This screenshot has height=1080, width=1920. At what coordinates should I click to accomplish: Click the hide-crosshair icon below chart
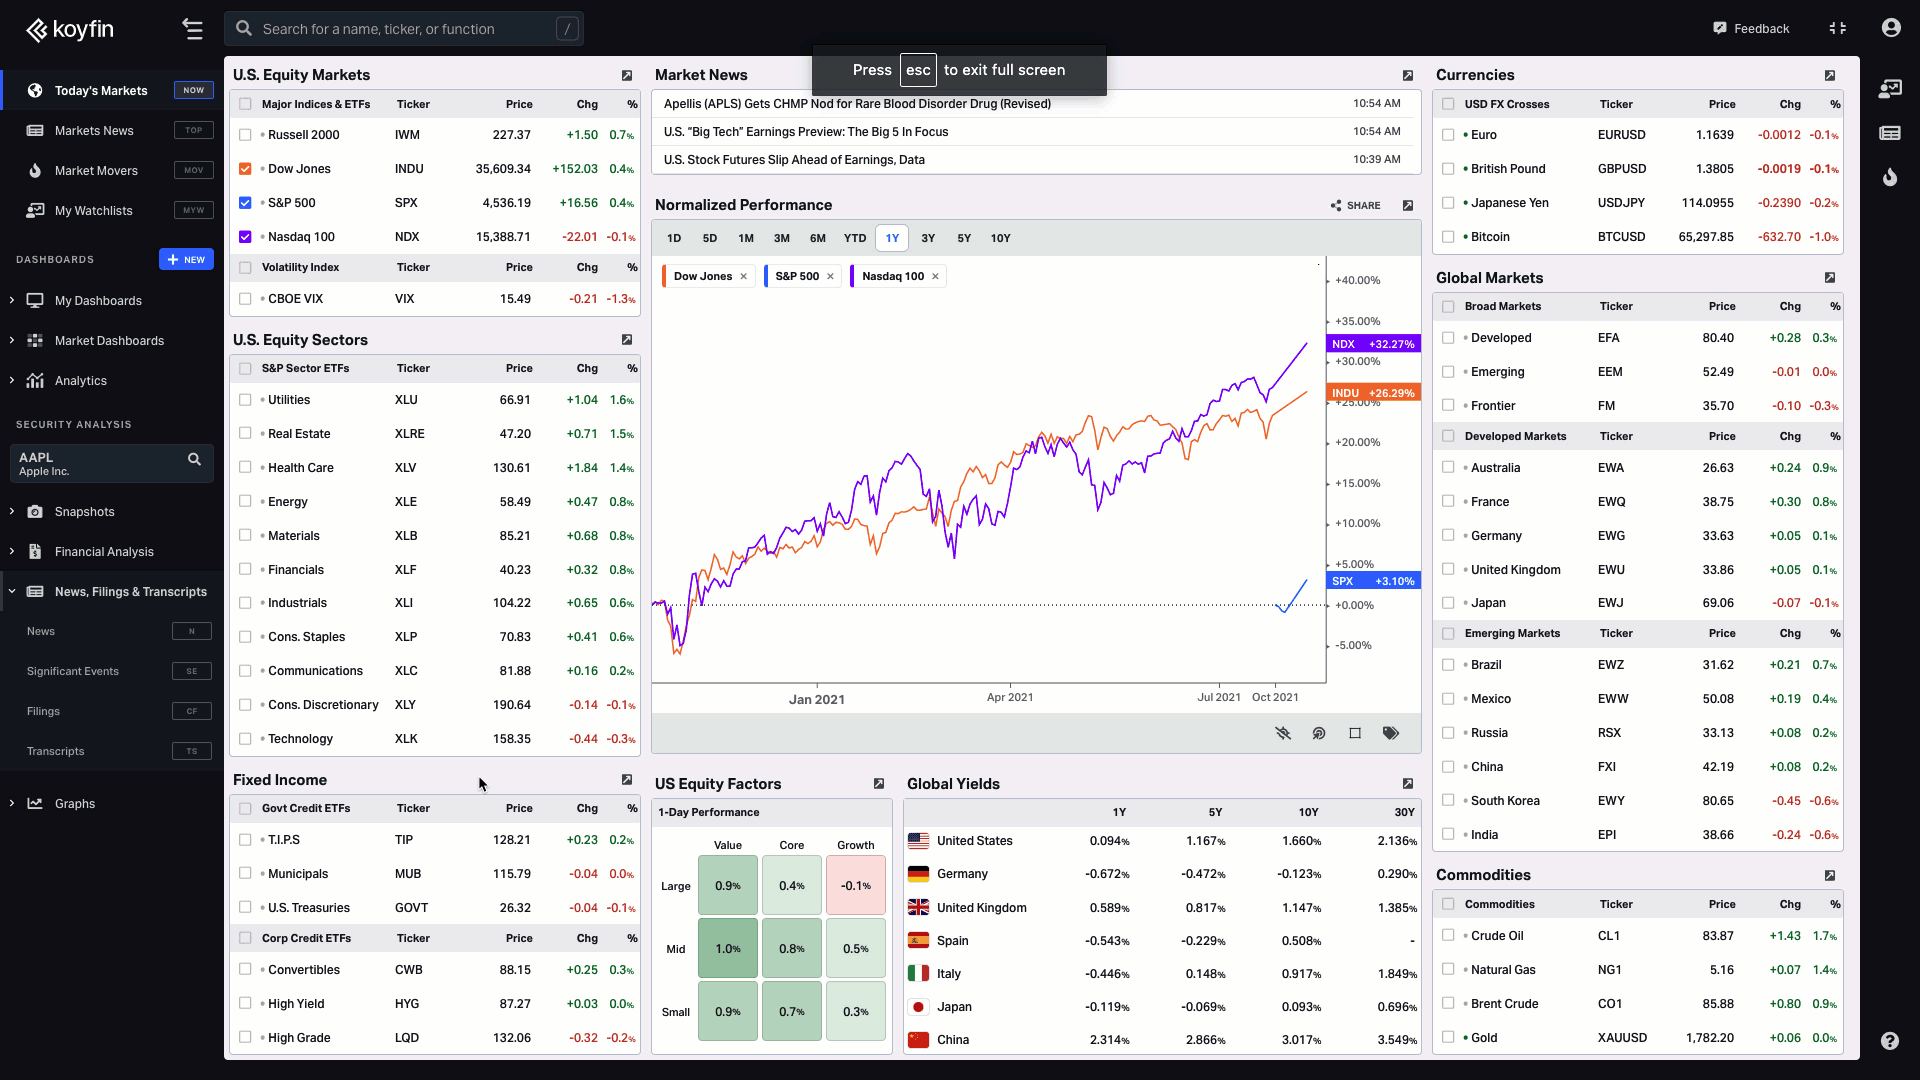coord(1283,733)
